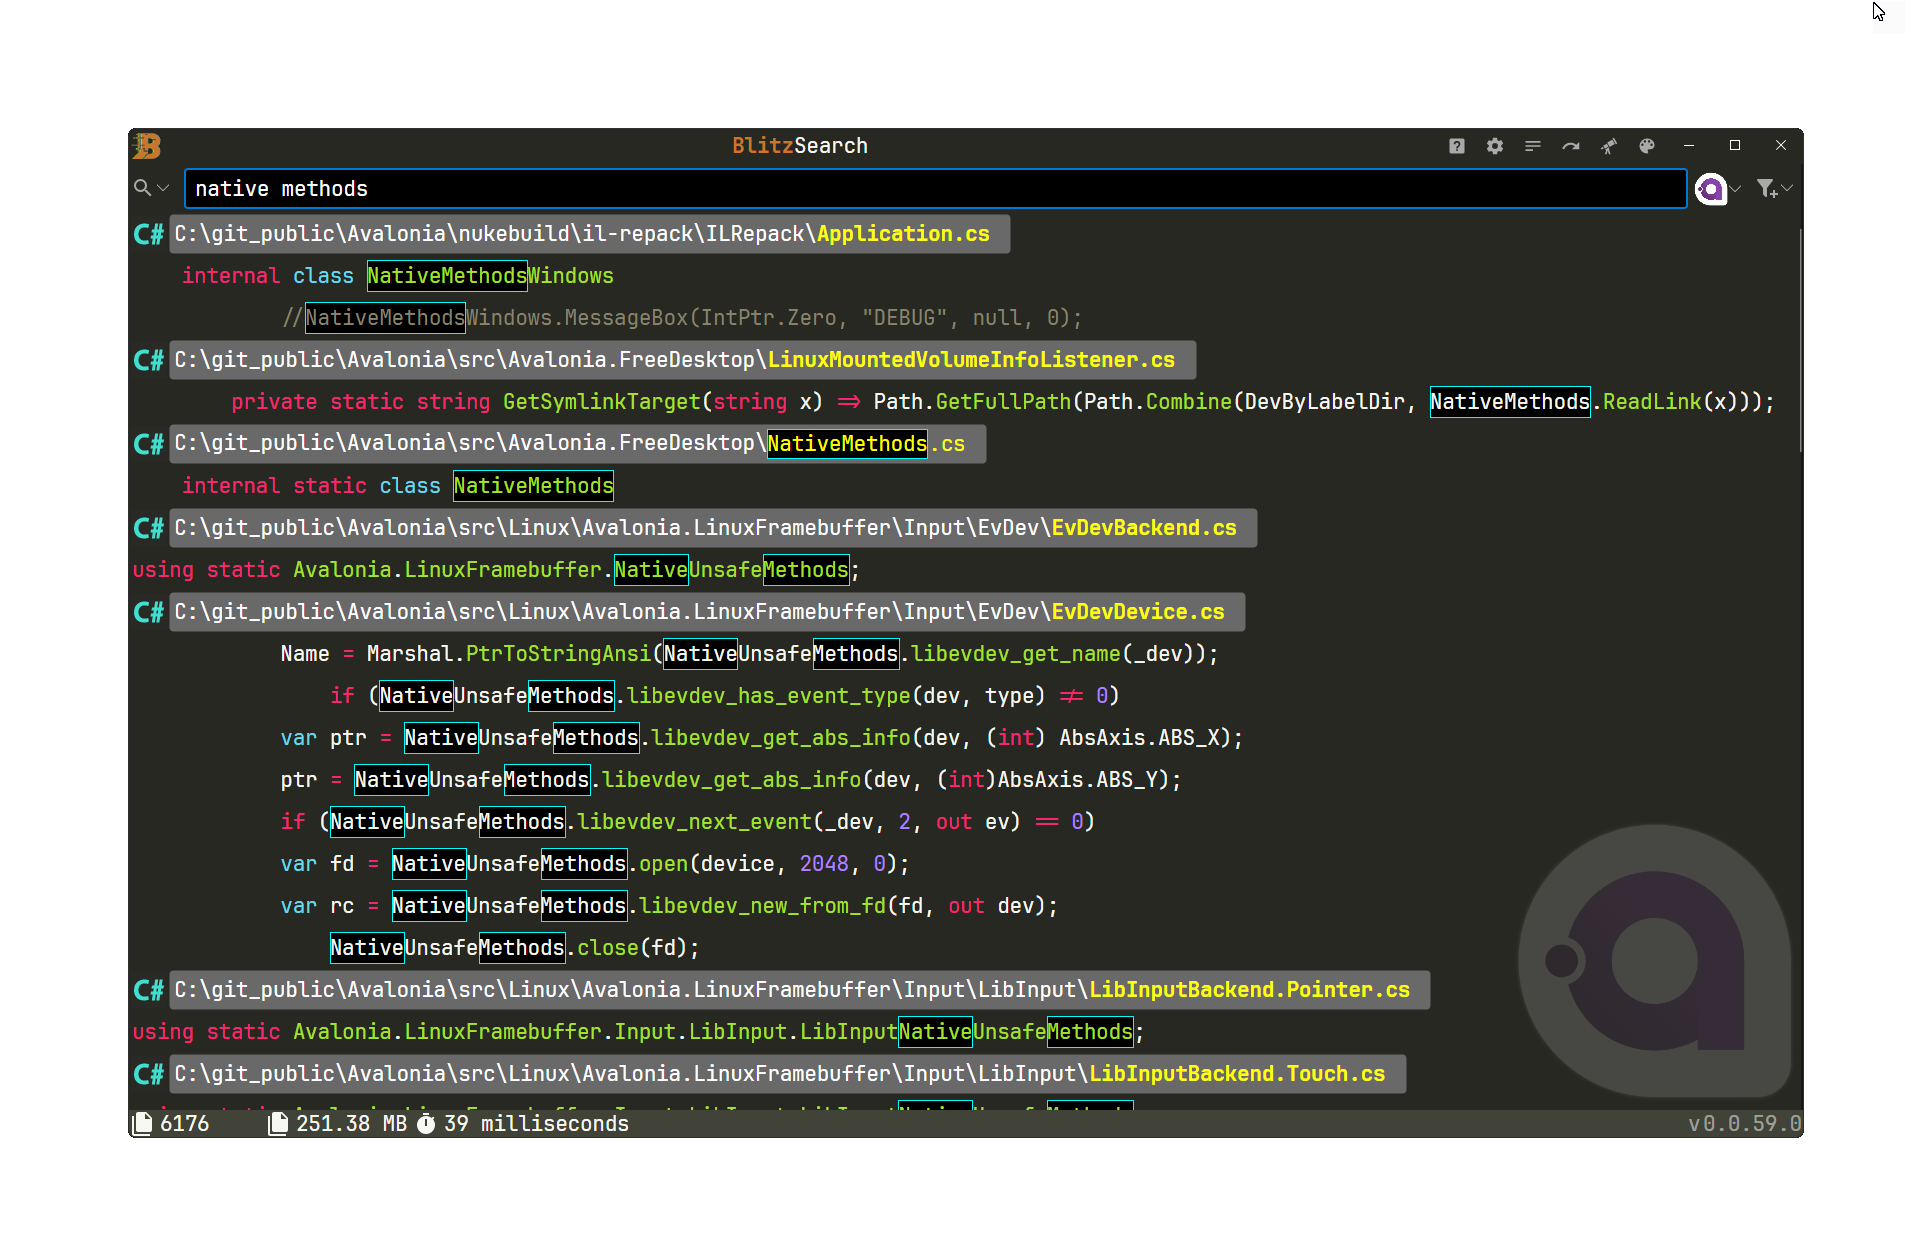Click the curved redo arrow icon

[1571, 146]
